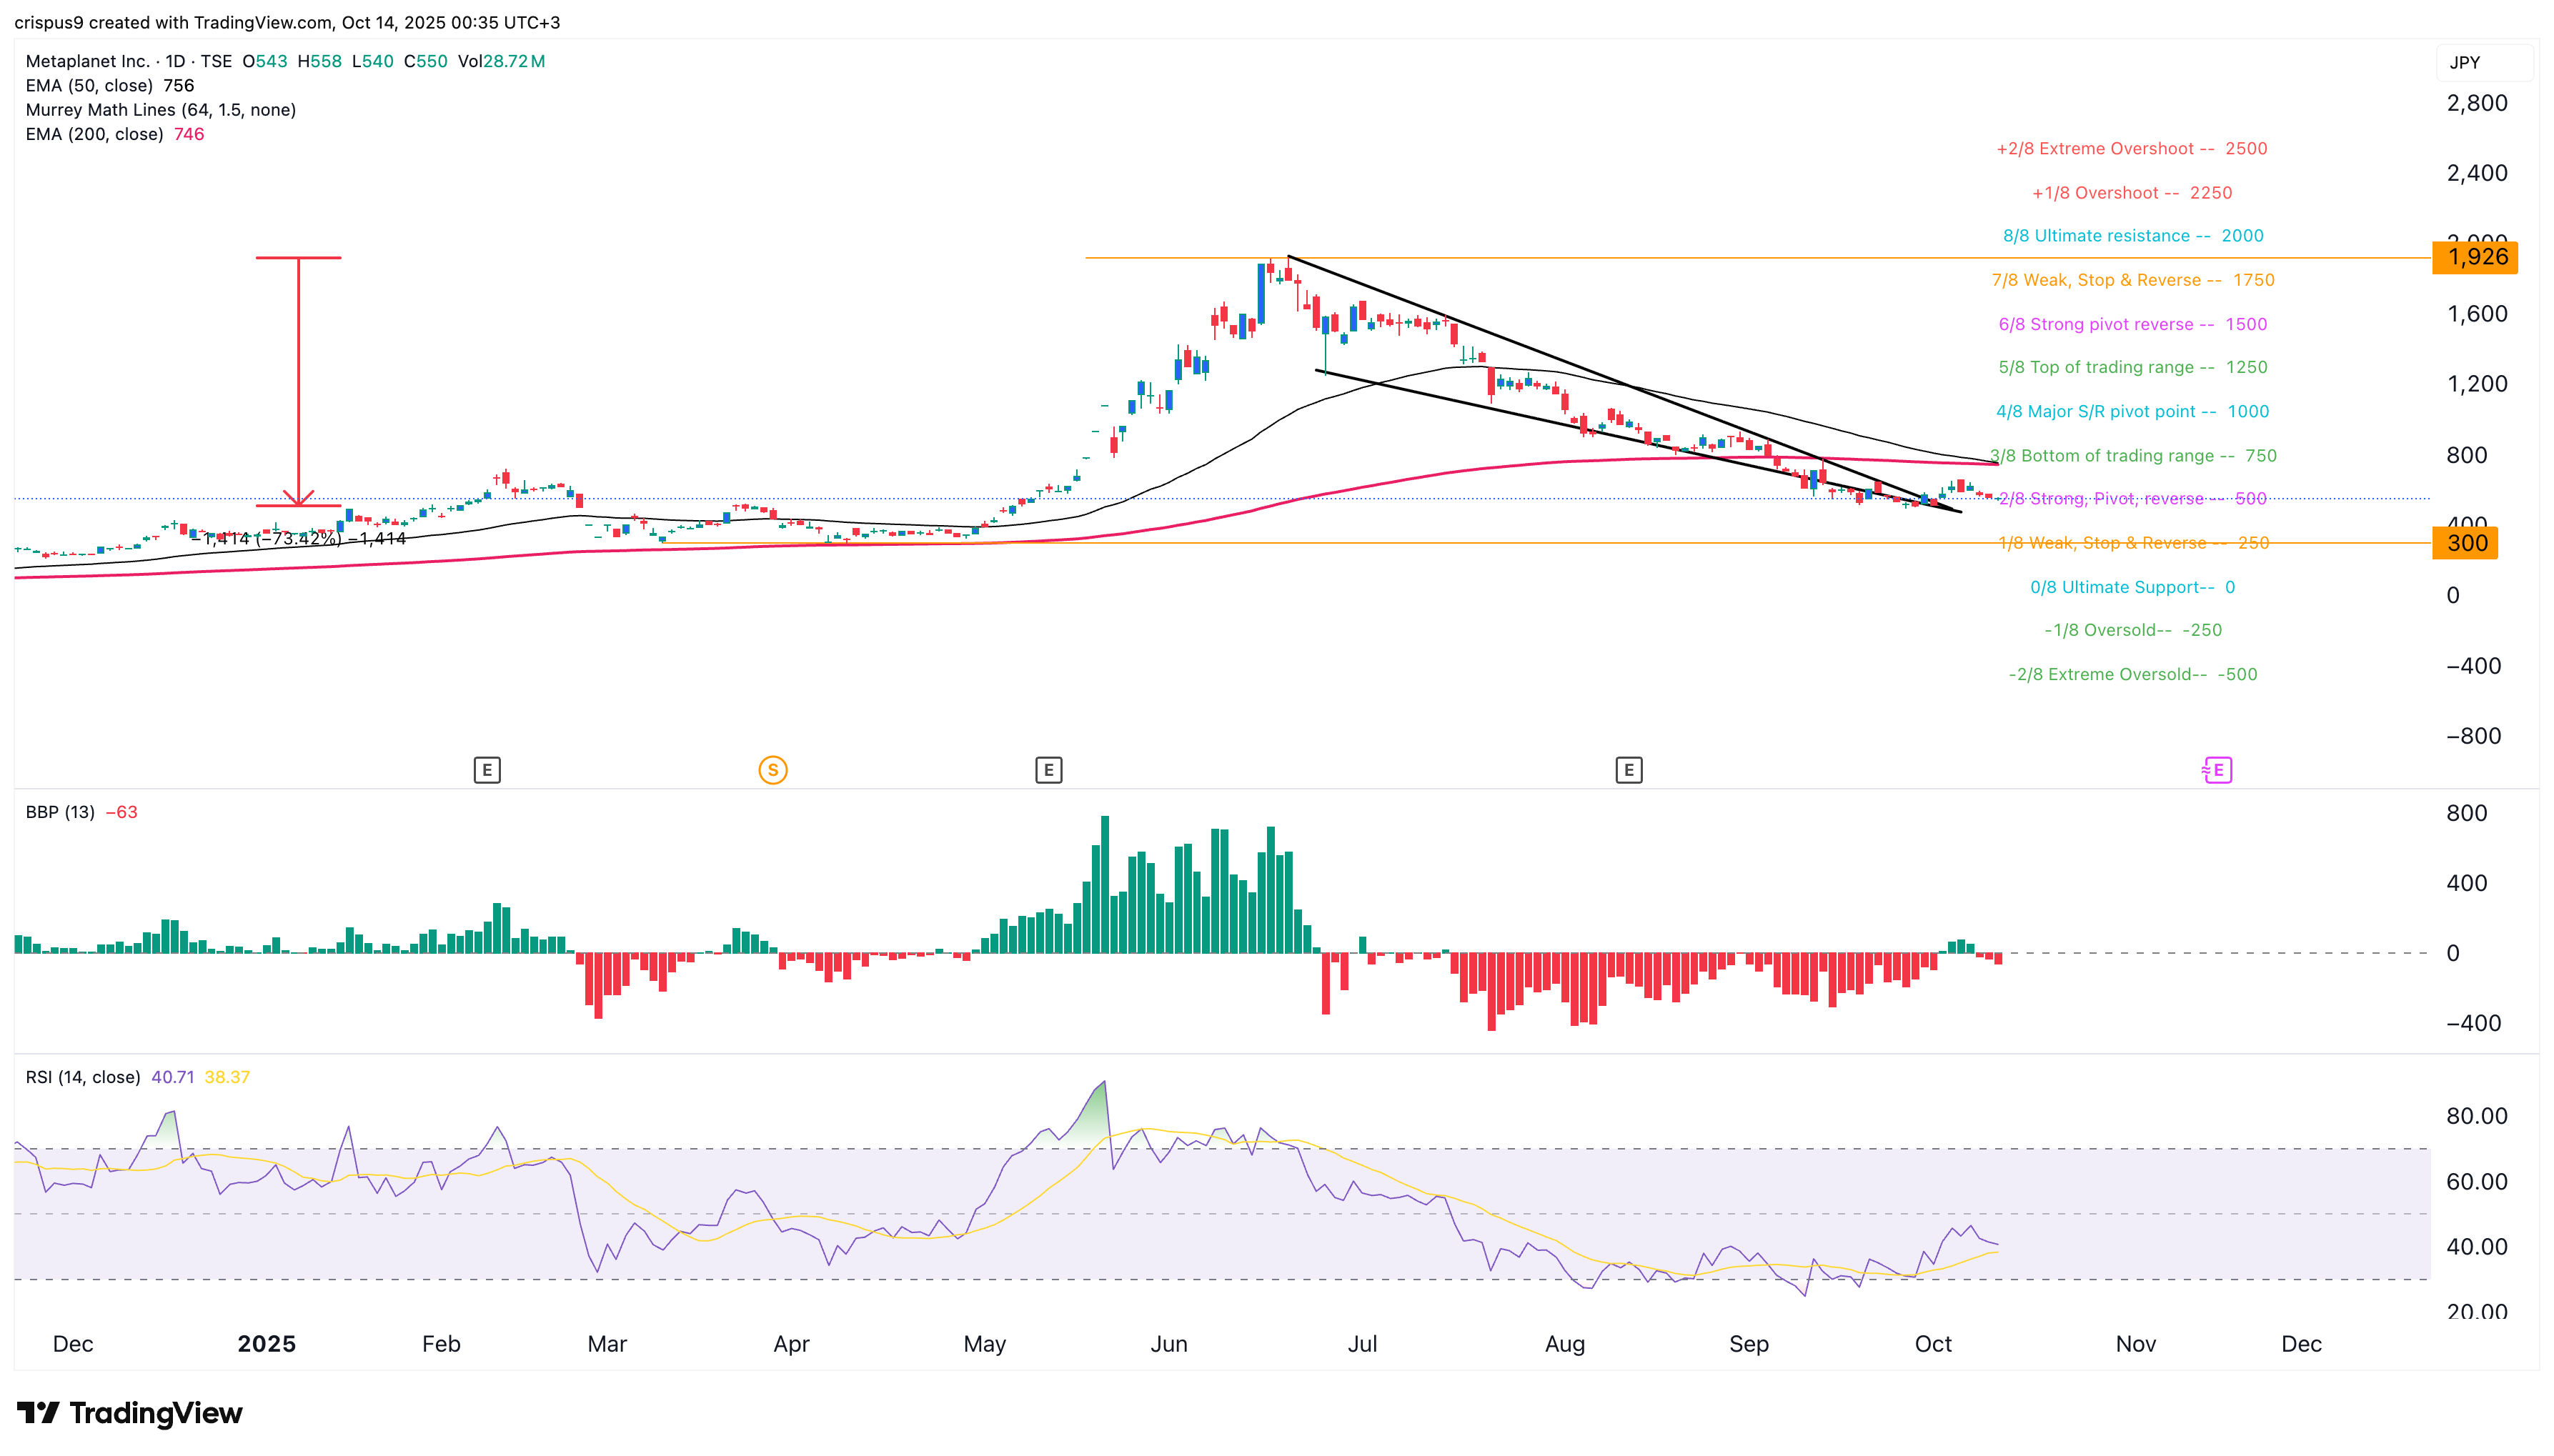This screenshot has height=1456, width=2554.
Task: Click the orange 1,926 price label
Action: coord(2476,257)
